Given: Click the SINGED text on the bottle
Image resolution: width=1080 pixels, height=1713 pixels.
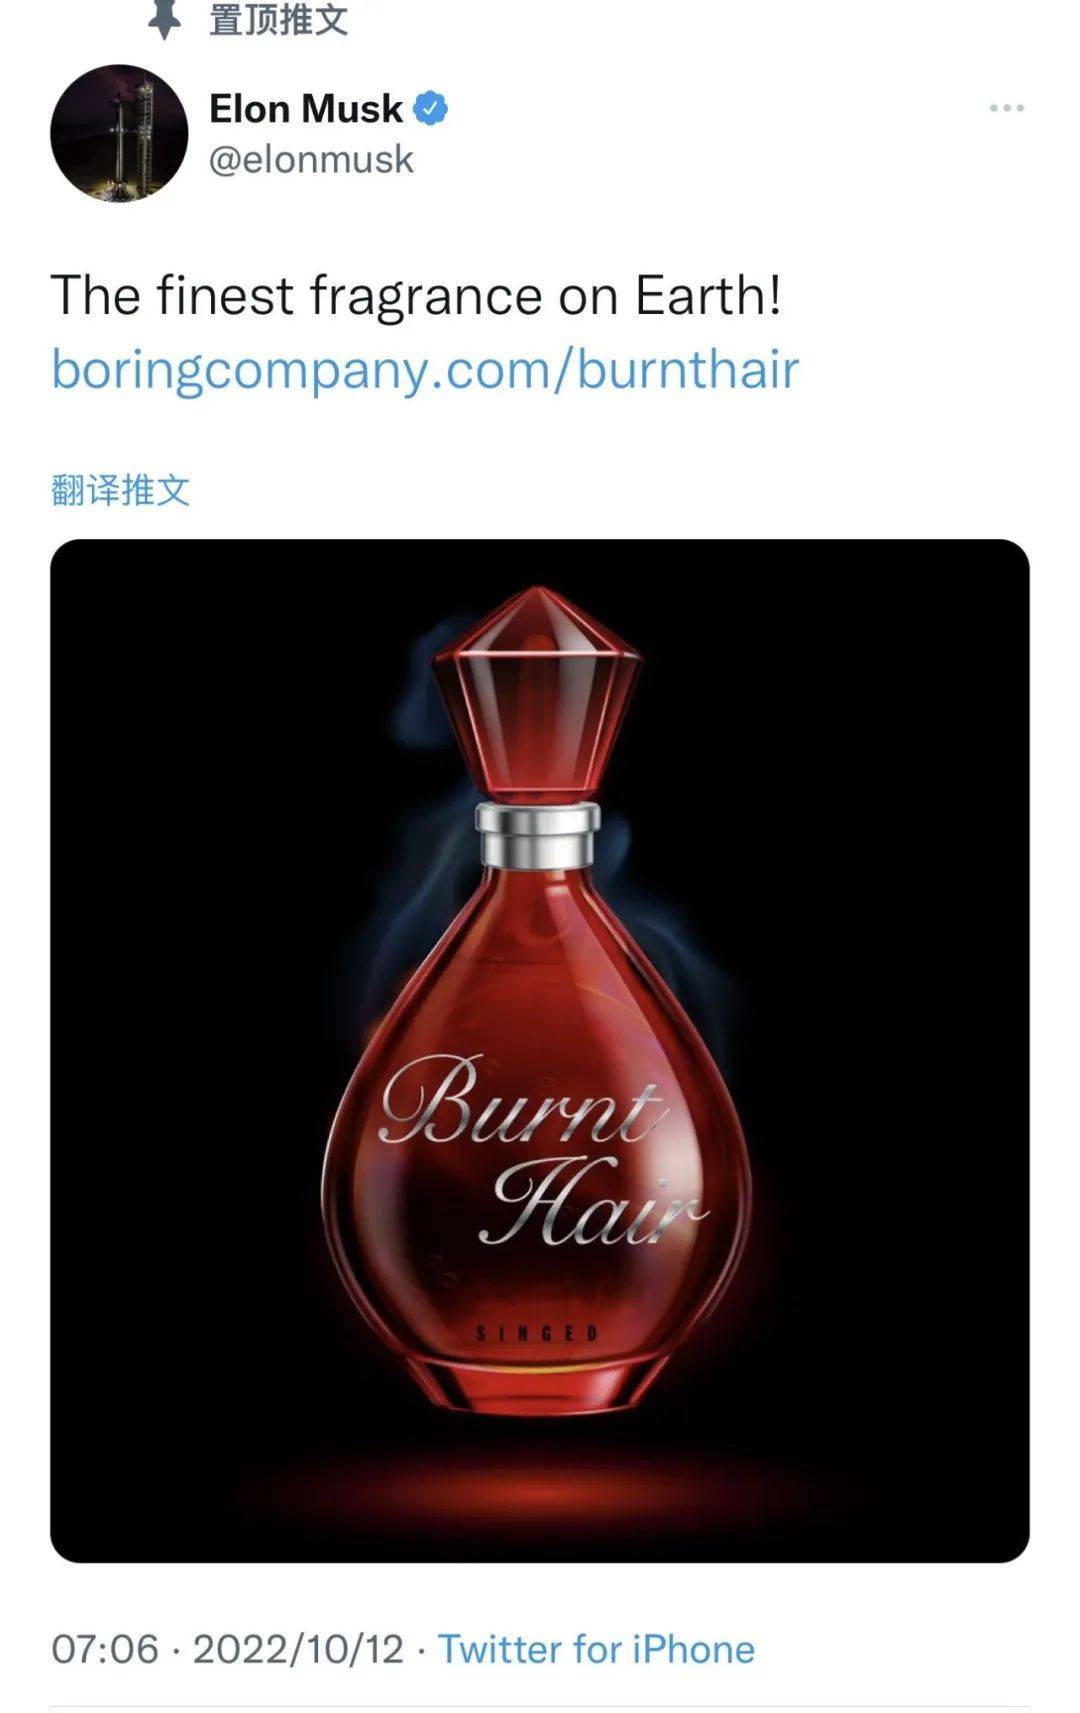Looking at the screenshot, I should click(x=537, y=1333).
